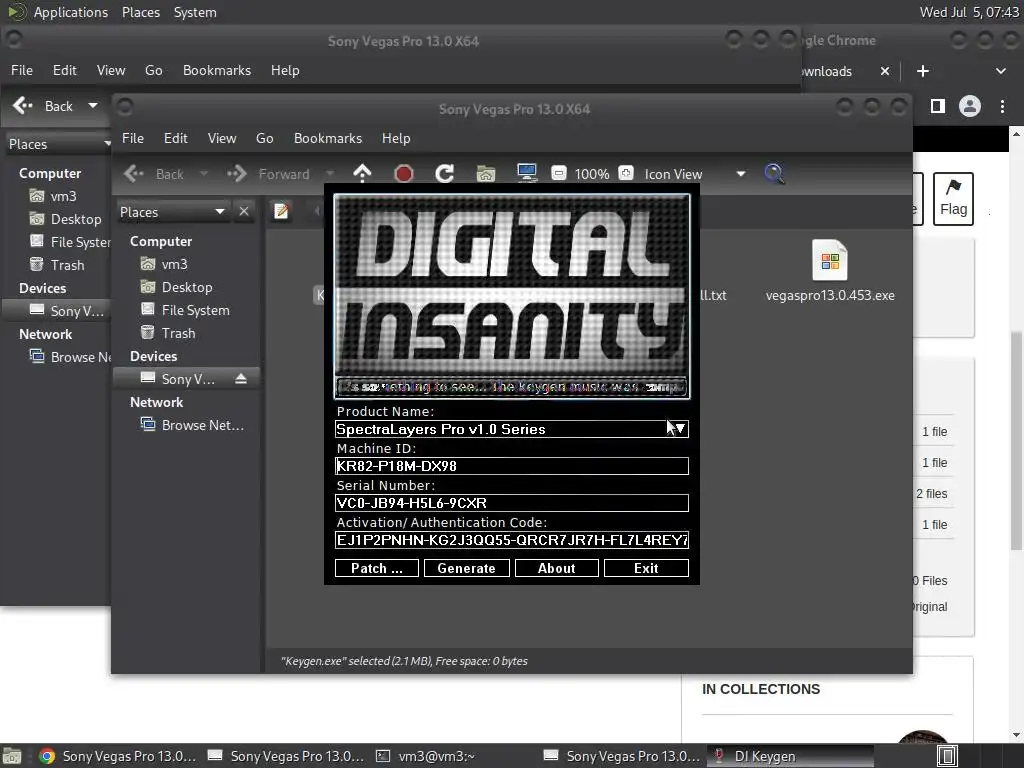Click Exit button in the keygen
The height and width of the screenshot is (768, 1024).
[646, 568]
